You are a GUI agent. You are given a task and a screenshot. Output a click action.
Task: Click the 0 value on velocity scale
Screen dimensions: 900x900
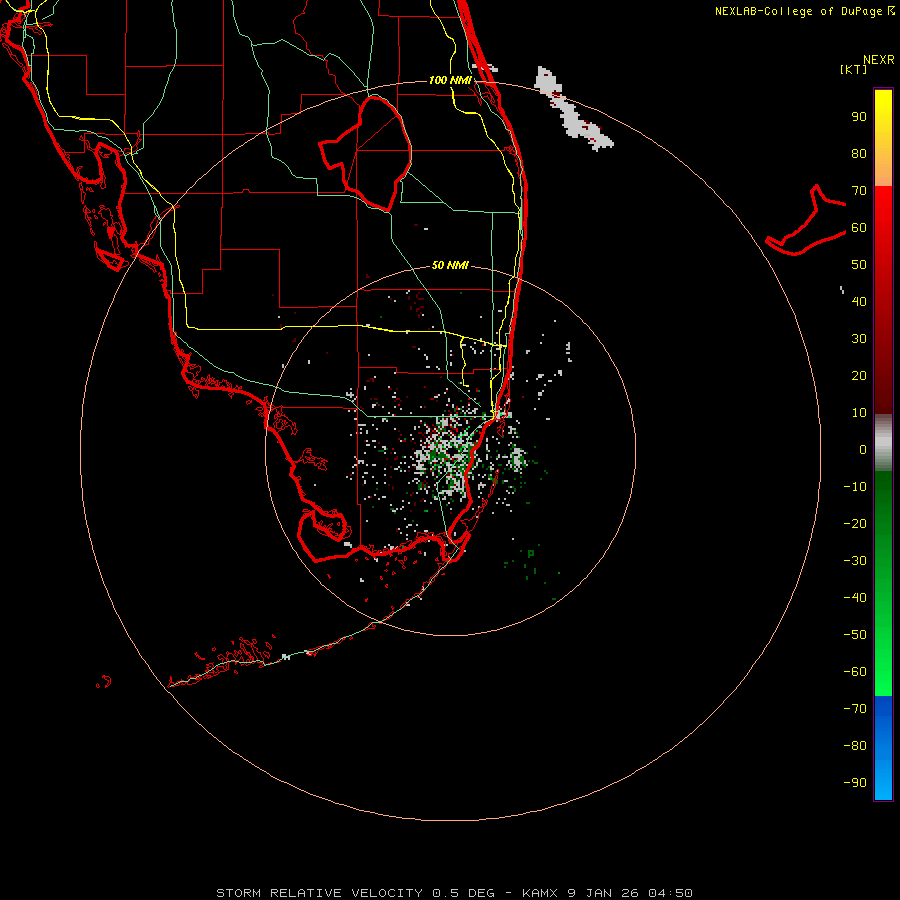(x=863, y=449)
